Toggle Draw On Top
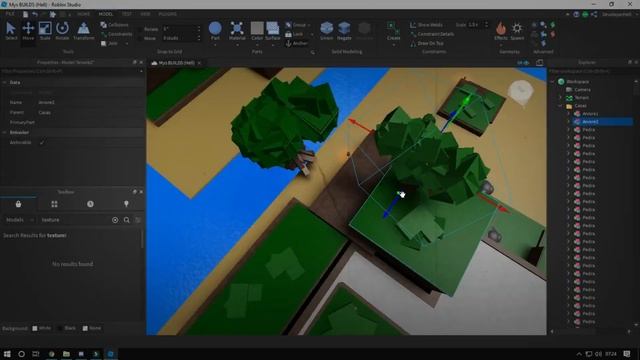Image resolution: width=640 pixels, height=360 pixels. coord(427,43)
